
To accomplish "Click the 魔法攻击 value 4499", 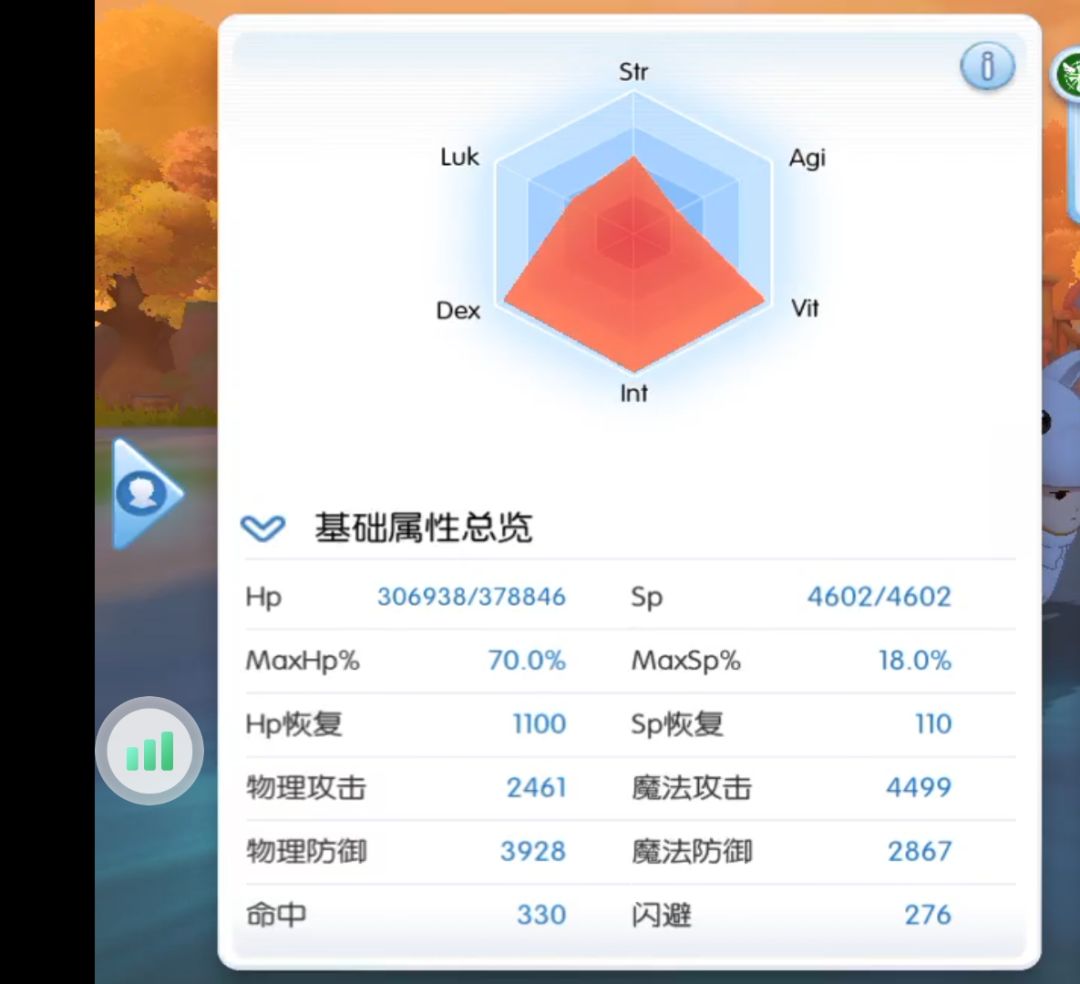I will pos(919,787).
